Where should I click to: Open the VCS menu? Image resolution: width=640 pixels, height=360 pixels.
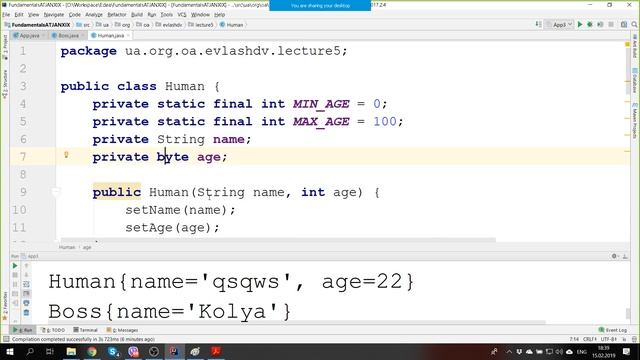pyautogui.click(x=182, y=15)
